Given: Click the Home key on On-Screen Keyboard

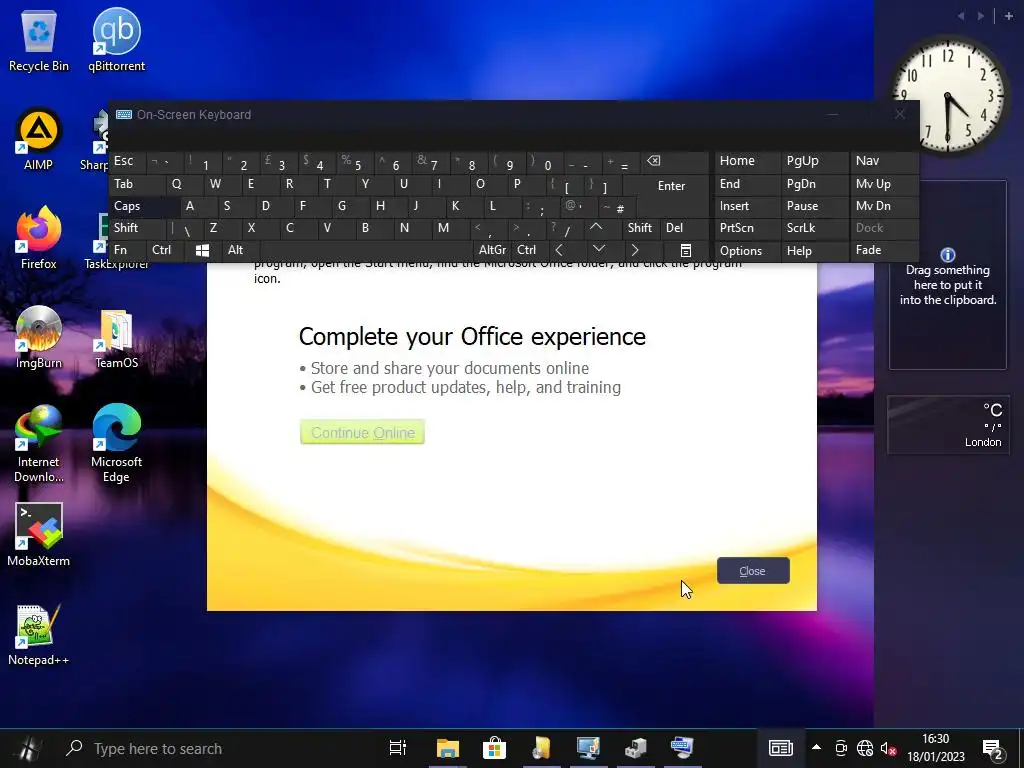Looking at the screenshot, I should (747, 161).
